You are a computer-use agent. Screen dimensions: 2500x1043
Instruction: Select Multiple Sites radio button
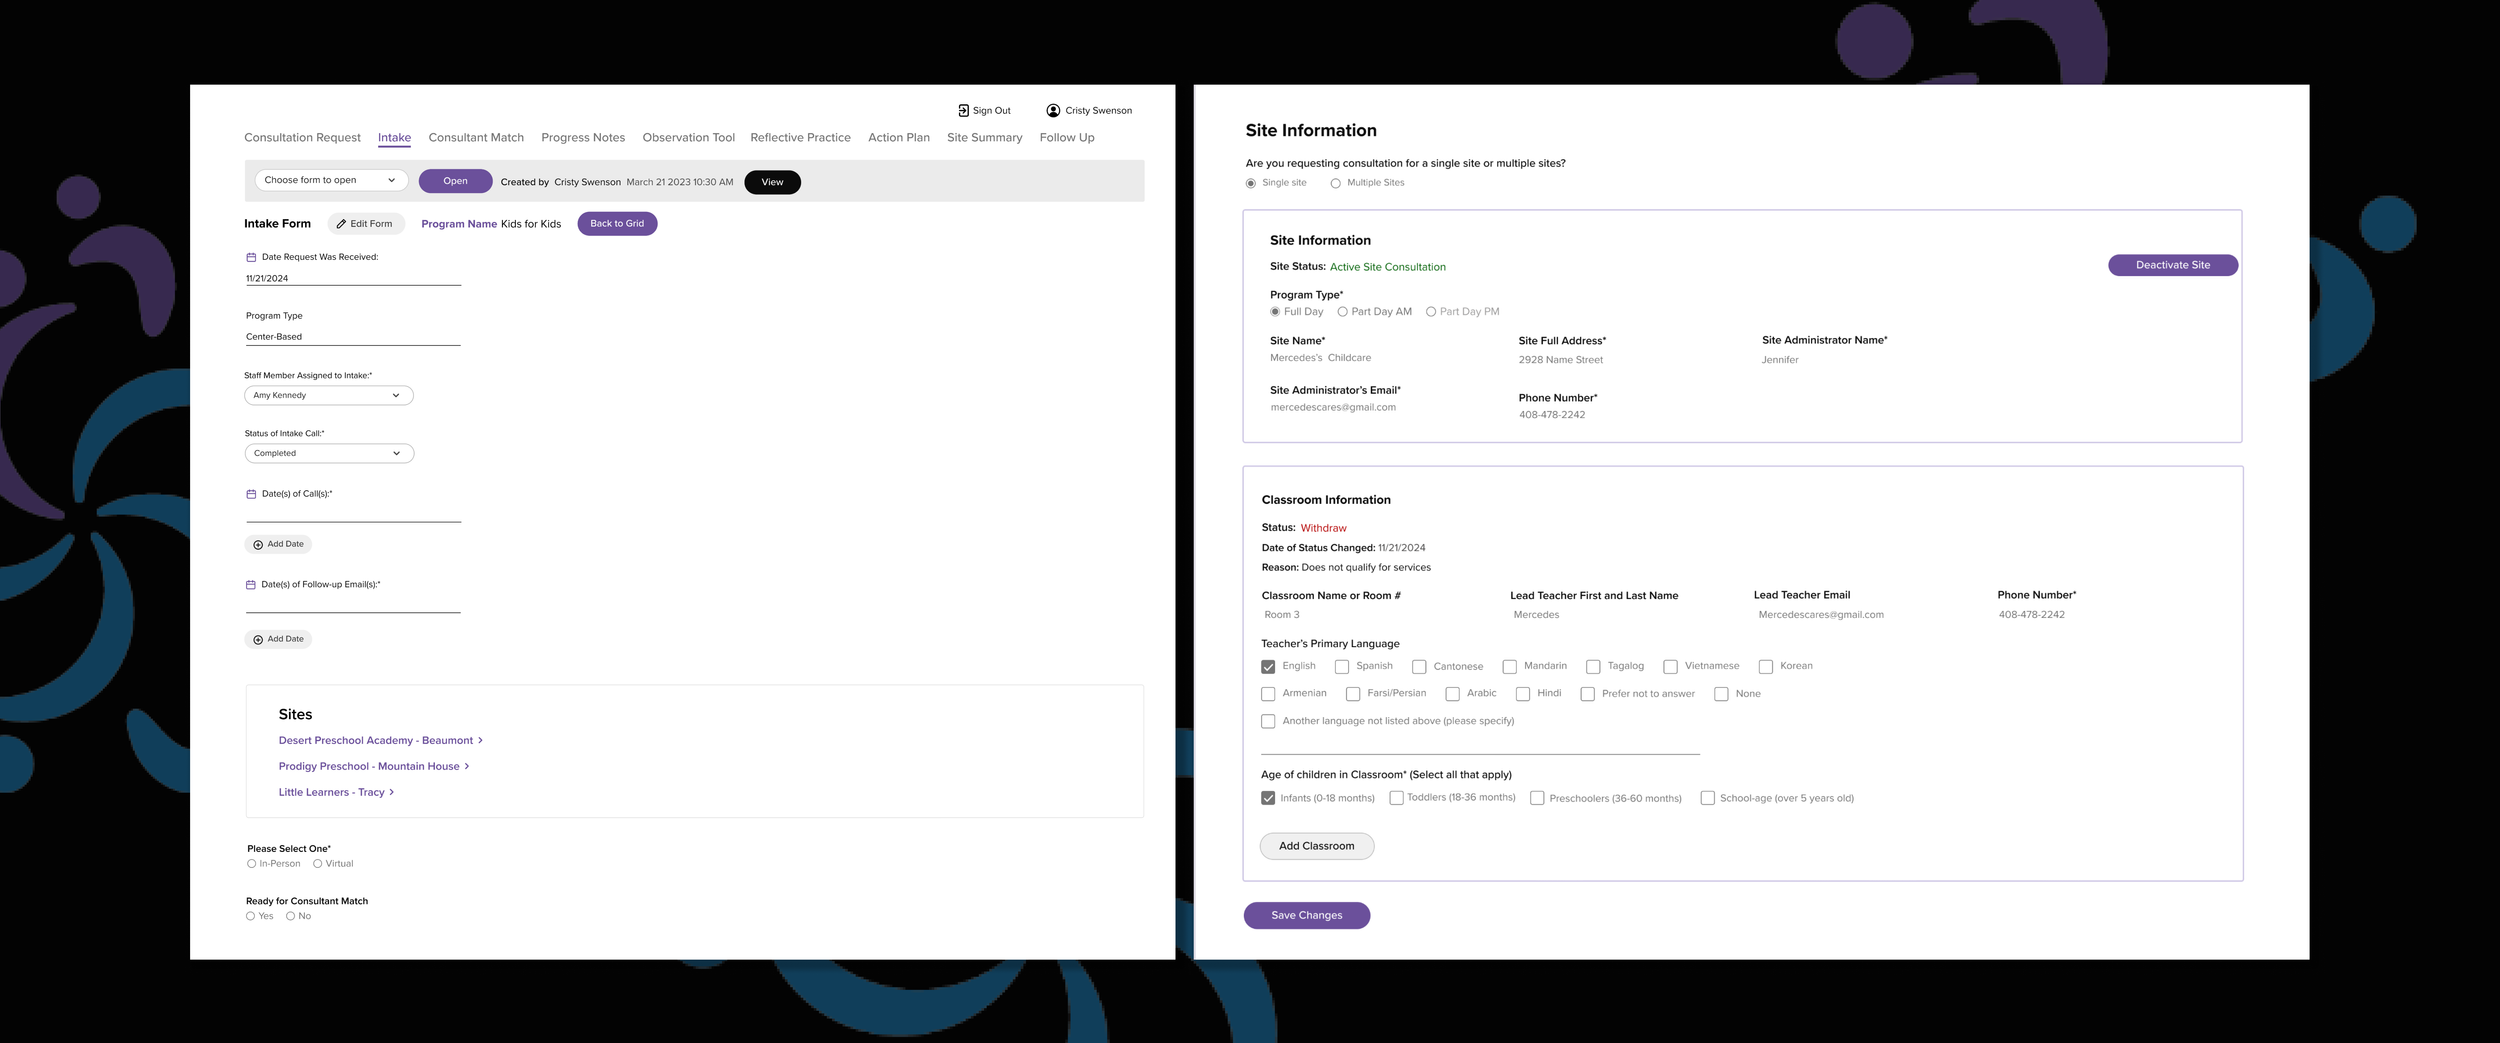coord(1336,183)
